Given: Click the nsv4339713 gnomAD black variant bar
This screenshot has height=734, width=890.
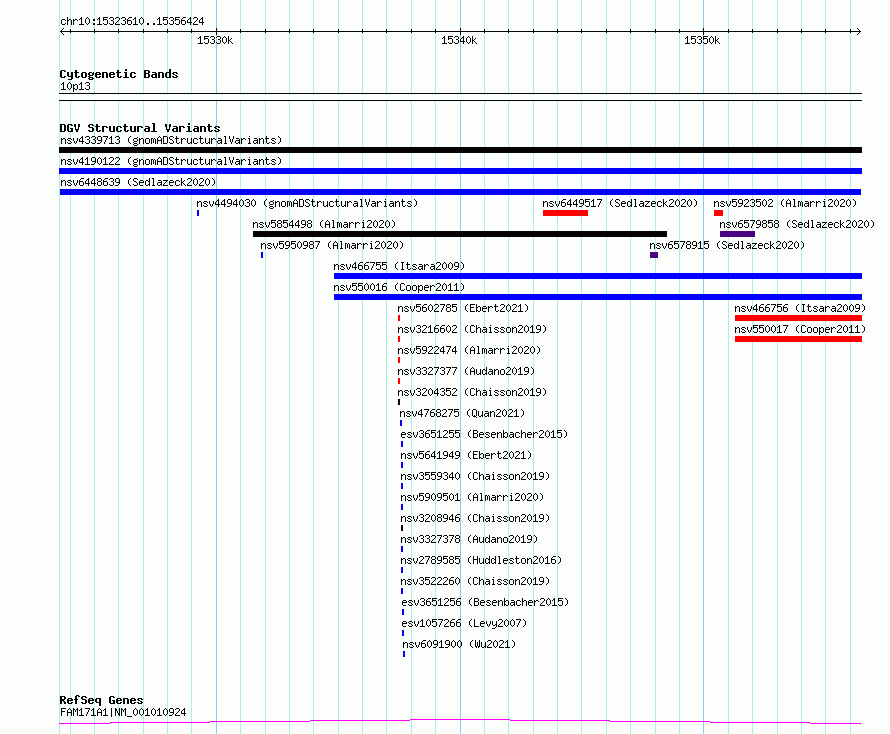Looking at the screenshot, I should tap(460, 150).
